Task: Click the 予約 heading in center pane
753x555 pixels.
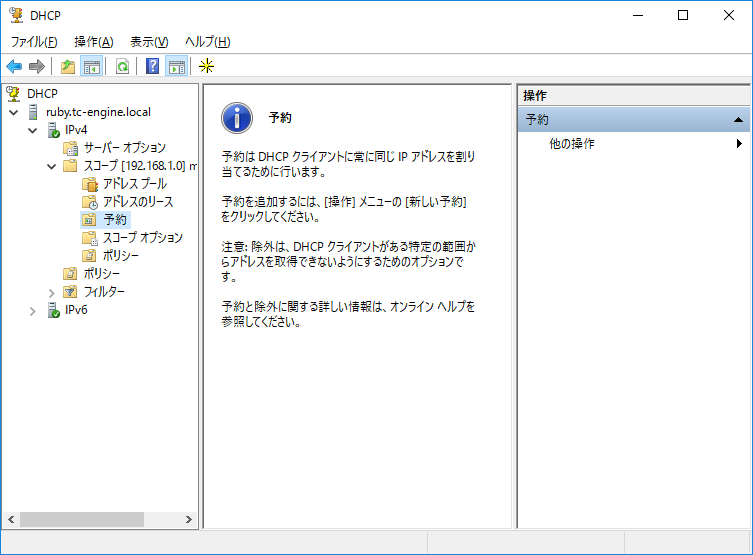Action: click(x=280, y=118)
